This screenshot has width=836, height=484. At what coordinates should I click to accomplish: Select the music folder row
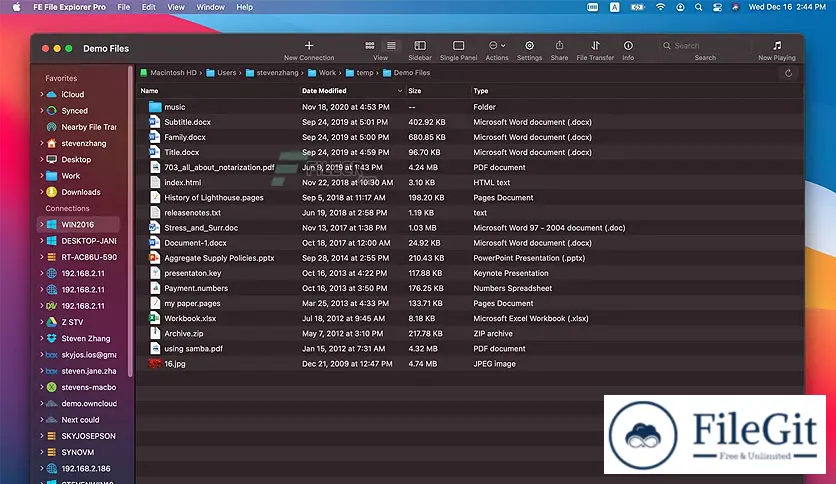pos(469,107)
